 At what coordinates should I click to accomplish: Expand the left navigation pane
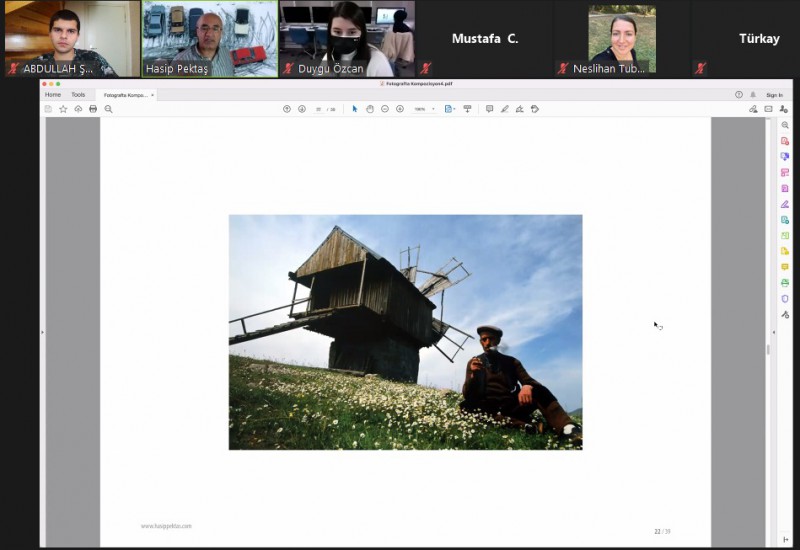[x=42, y=331]
